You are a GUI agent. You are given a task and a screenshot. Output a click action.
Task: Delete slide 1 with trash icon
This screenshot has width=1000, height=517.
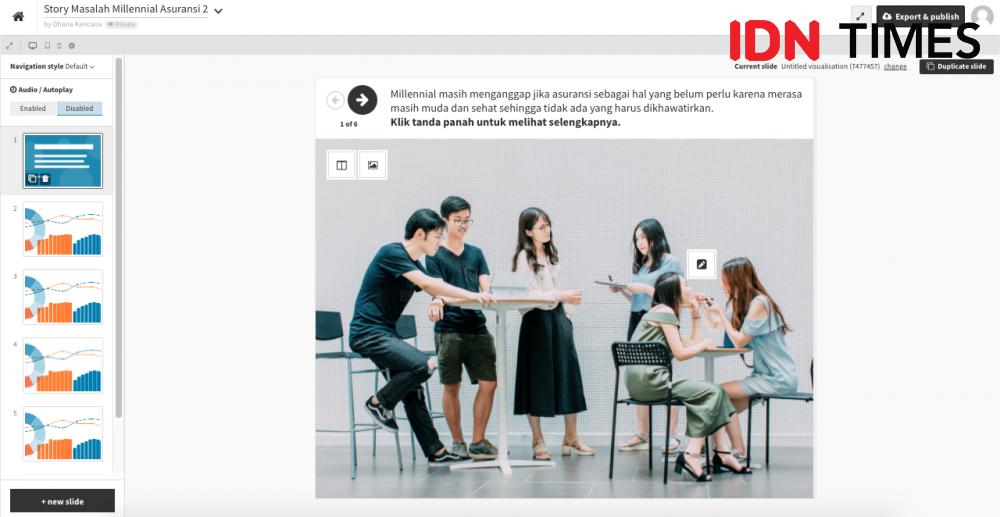(45, 179)
